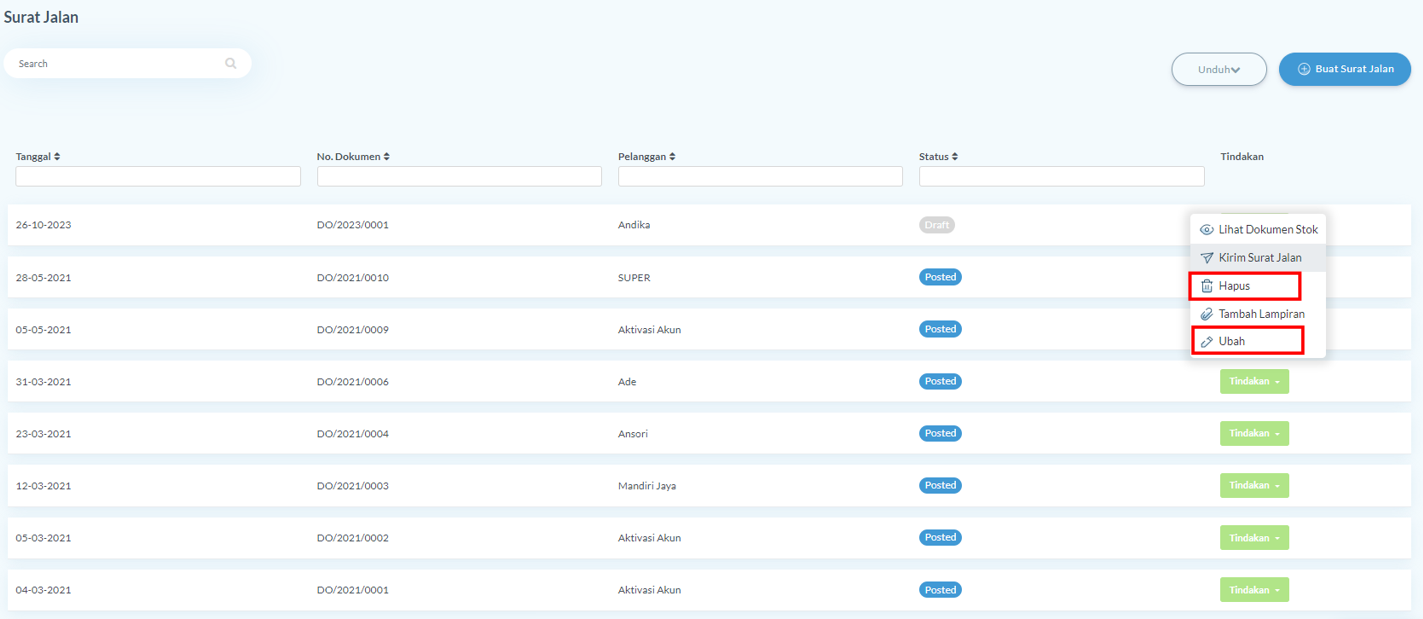Click the Draft status badge for Andika
Viewport: 1423px width, 619px height.
point(937,225)
